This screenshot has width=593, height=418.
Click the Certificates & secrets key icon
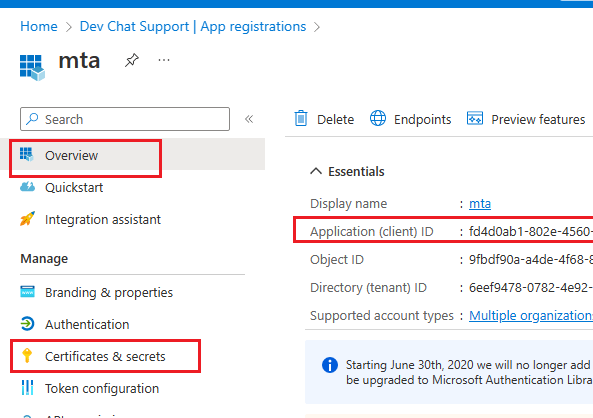point(27,356)
